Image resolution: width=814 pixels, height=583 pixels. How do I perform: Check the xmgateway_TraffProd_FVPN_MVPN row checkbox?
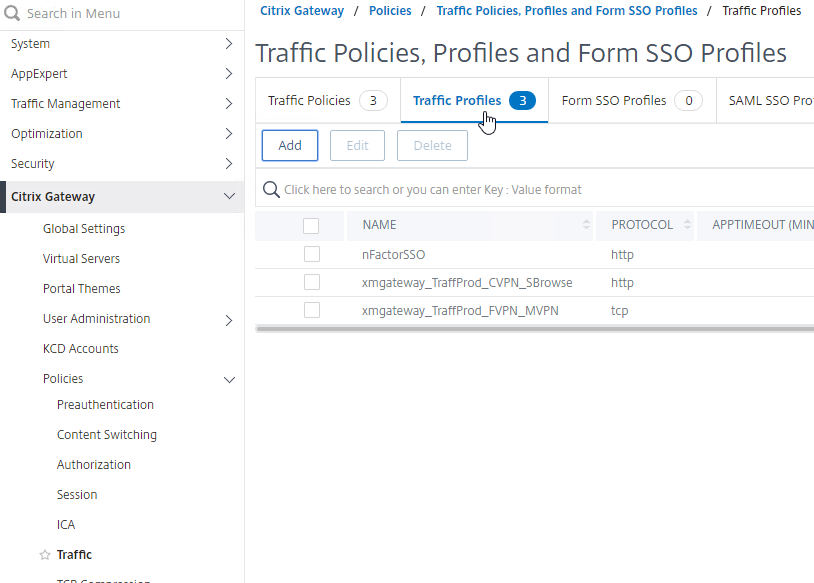[x=312, y=310]
